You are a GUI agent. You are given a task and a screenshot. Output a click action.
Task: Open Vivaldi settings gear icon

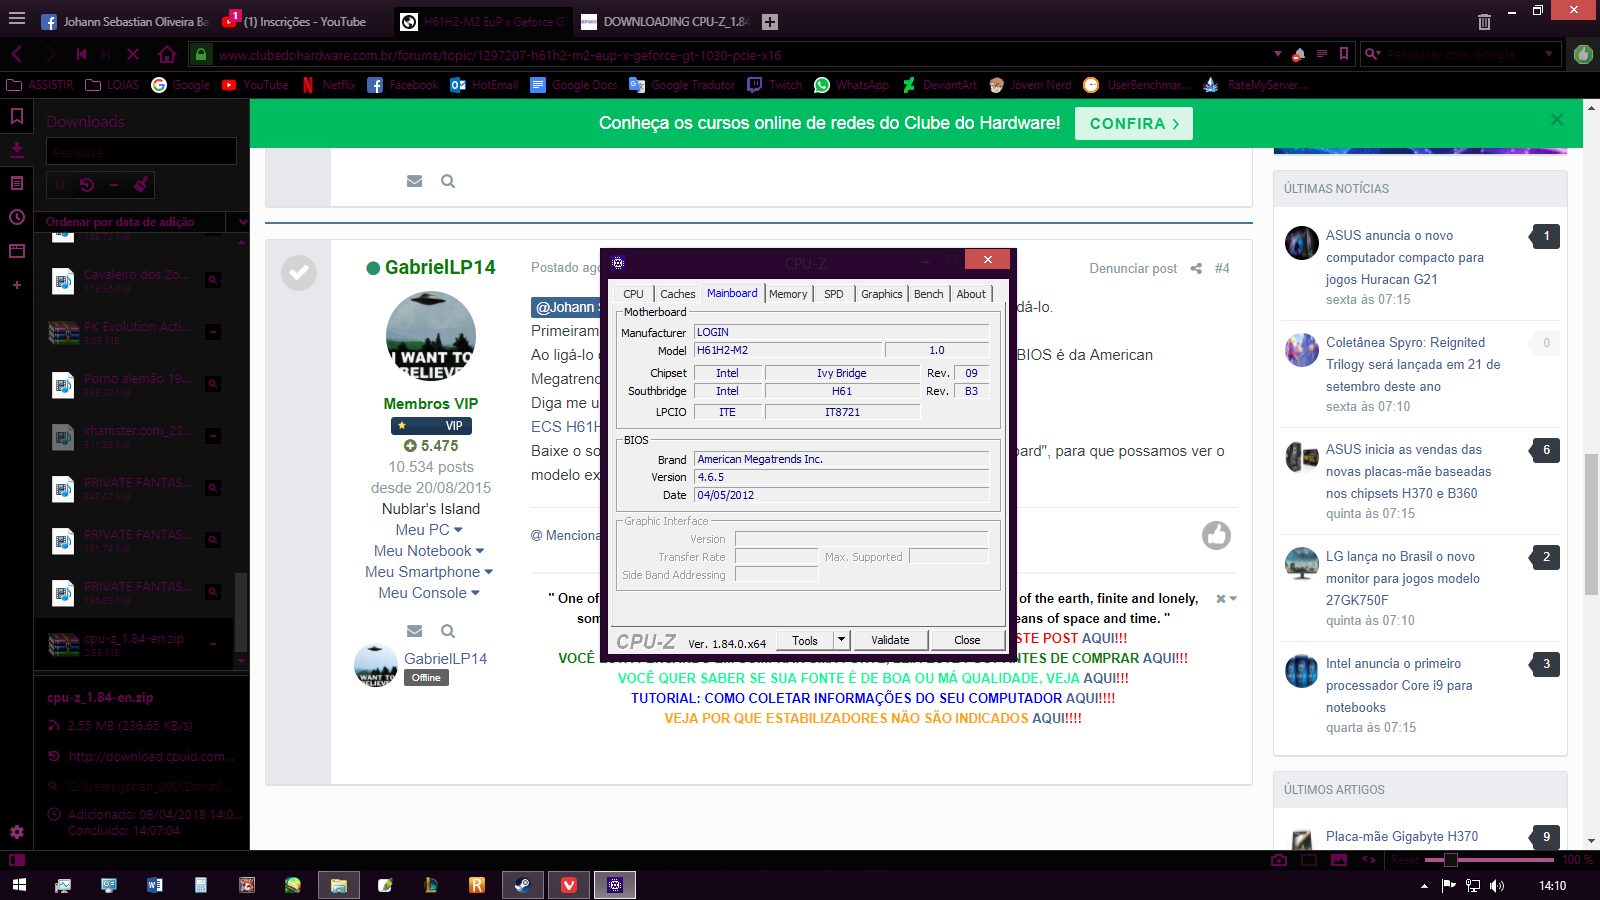point(17,832)
